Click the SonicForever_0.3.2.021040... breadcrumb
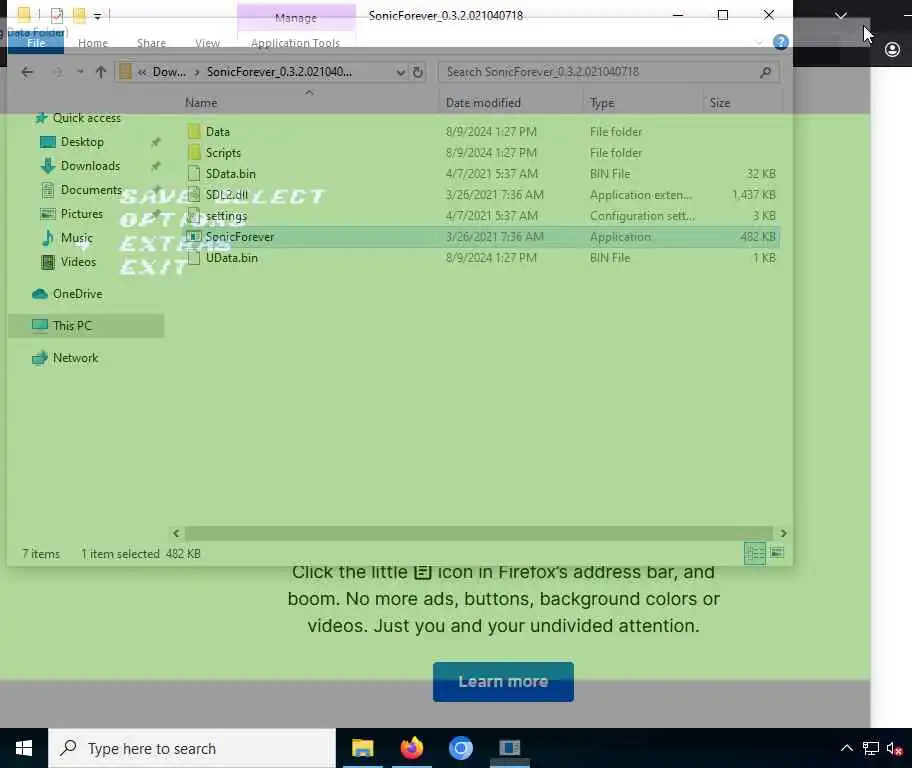Viewport: 912px width, 768px height. click(279, 72)
